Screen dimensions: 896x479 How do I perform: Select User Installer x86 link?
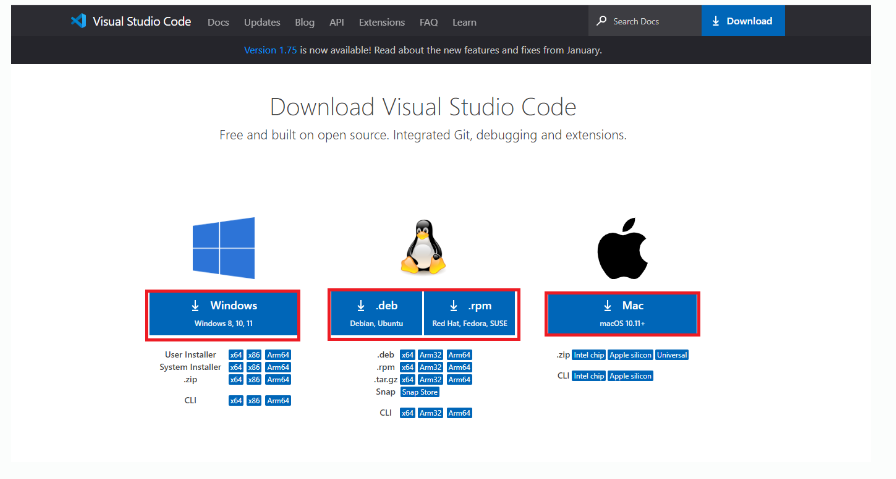[254, 355]
